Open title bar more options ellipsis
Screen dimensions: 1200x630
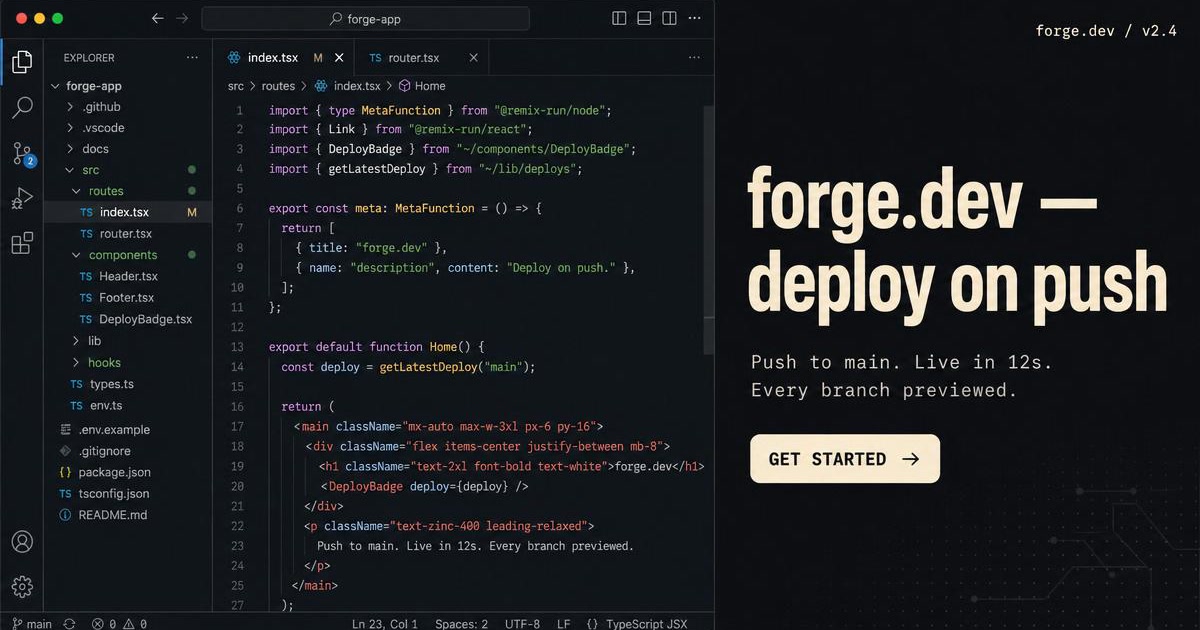click(694, 18)
